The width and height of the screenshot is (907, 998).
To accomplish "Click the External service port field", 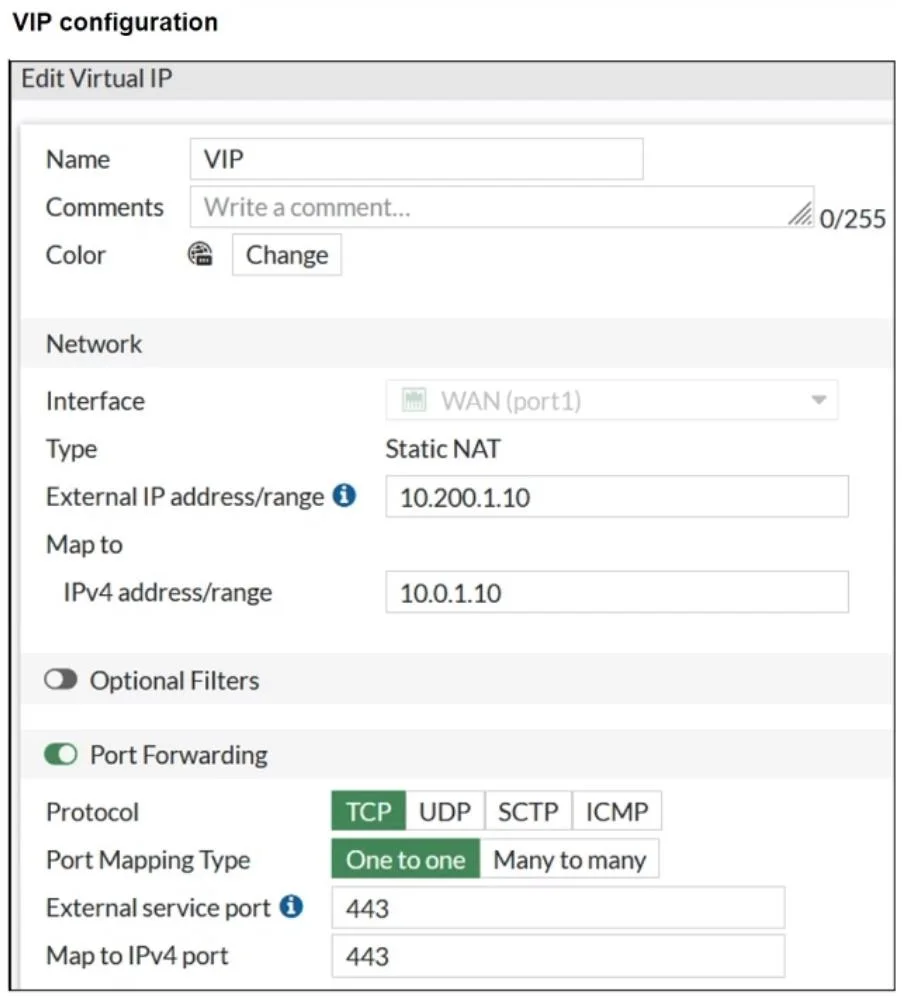I will (x=558, y=908).
